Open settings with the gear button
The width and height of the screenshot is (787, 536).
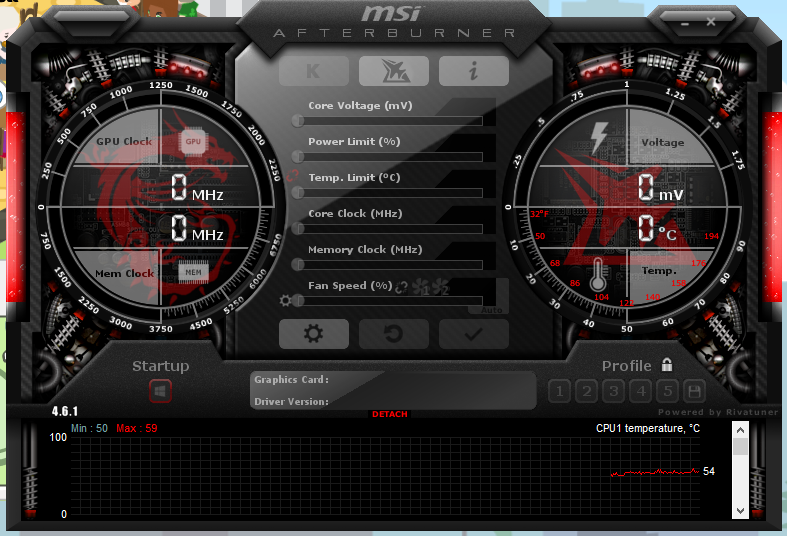coord(314,334)
